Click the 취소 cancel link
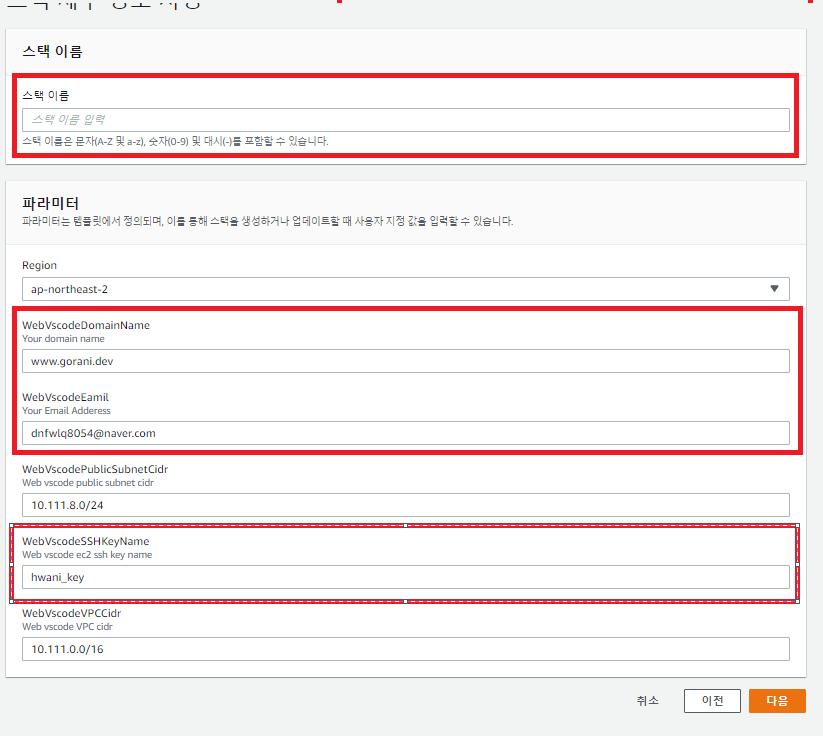The width and height of the screenshot is (823, 736). [647, 701]
